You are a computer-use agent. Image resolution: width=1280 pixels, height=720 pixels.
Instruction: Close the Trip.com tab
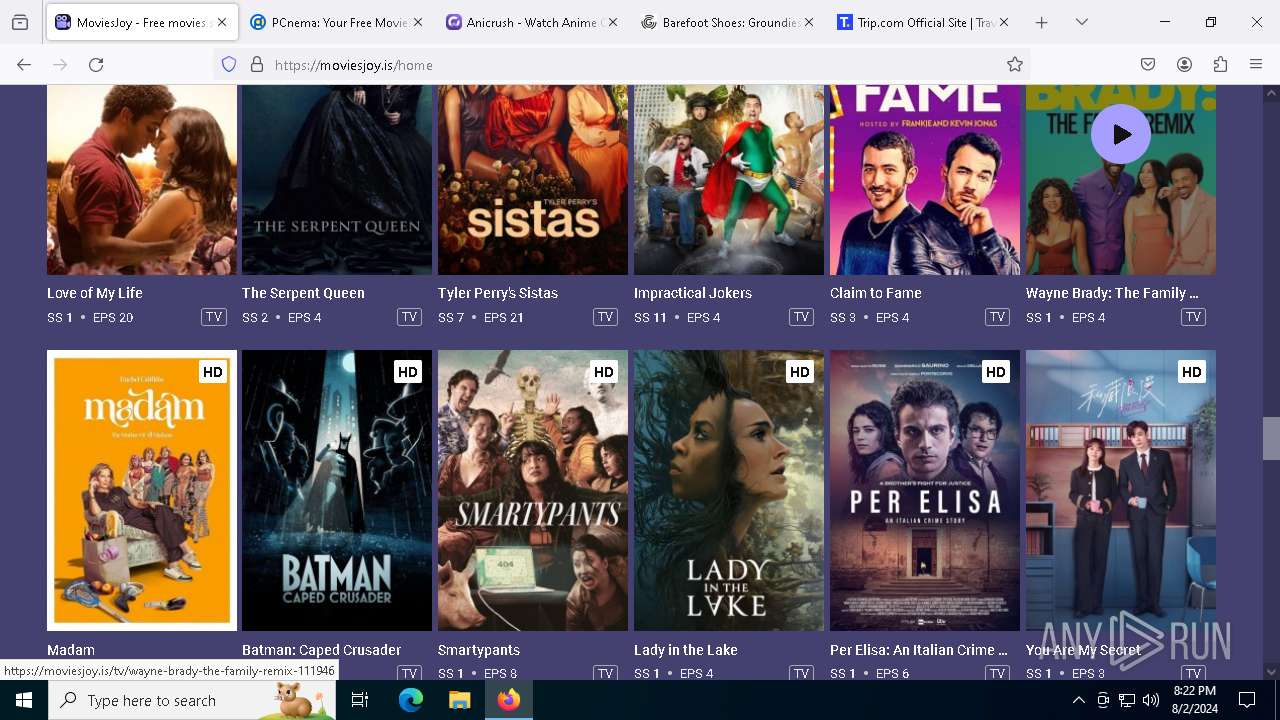[1003, 22]
